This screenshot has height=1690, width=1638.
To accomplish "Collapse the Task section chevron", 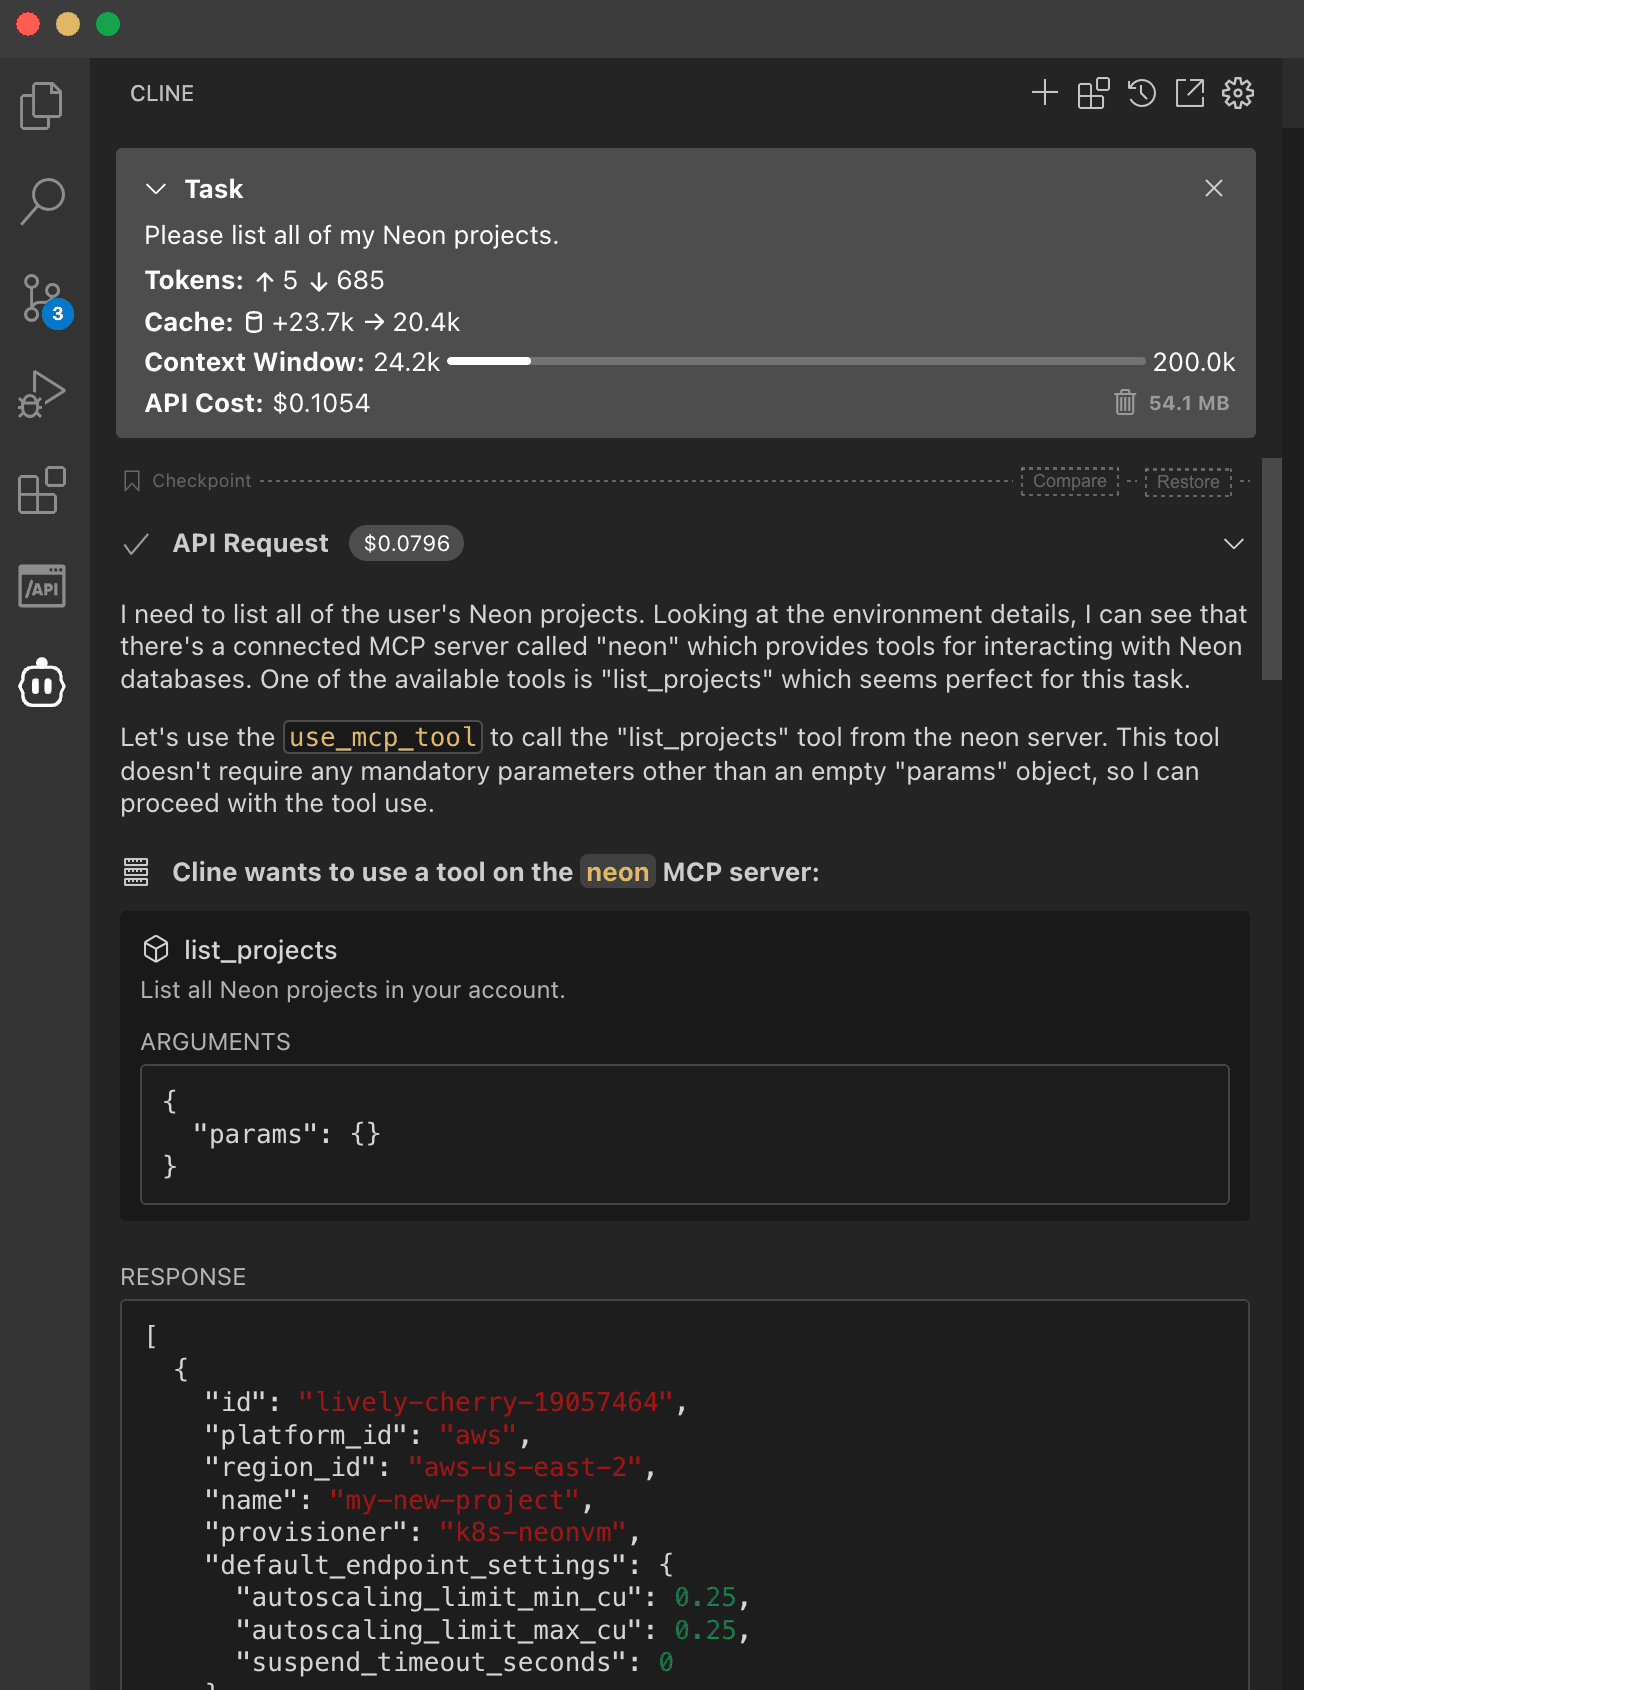I will pos(155,188).
